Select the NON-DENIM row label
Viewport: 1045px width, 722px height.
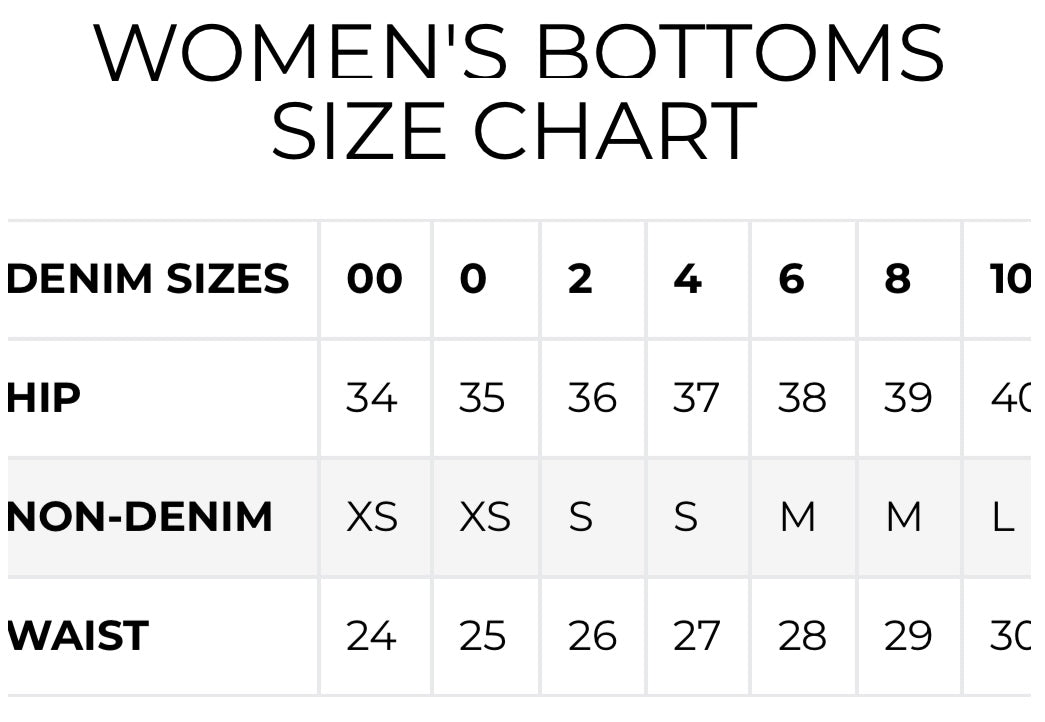140,517
